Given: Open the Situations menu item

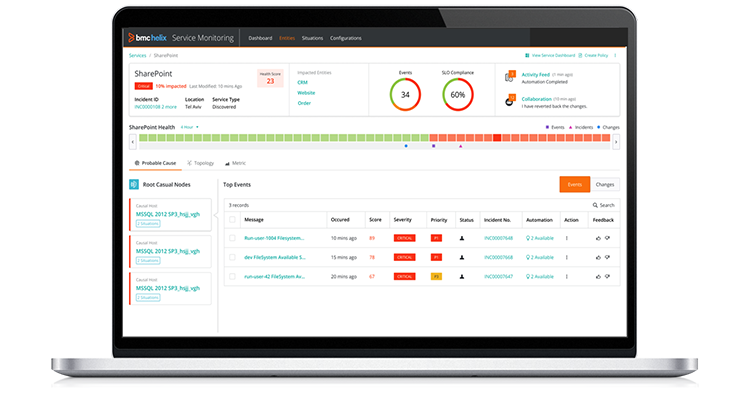Looking at the screenshot, I should point(313,38).
